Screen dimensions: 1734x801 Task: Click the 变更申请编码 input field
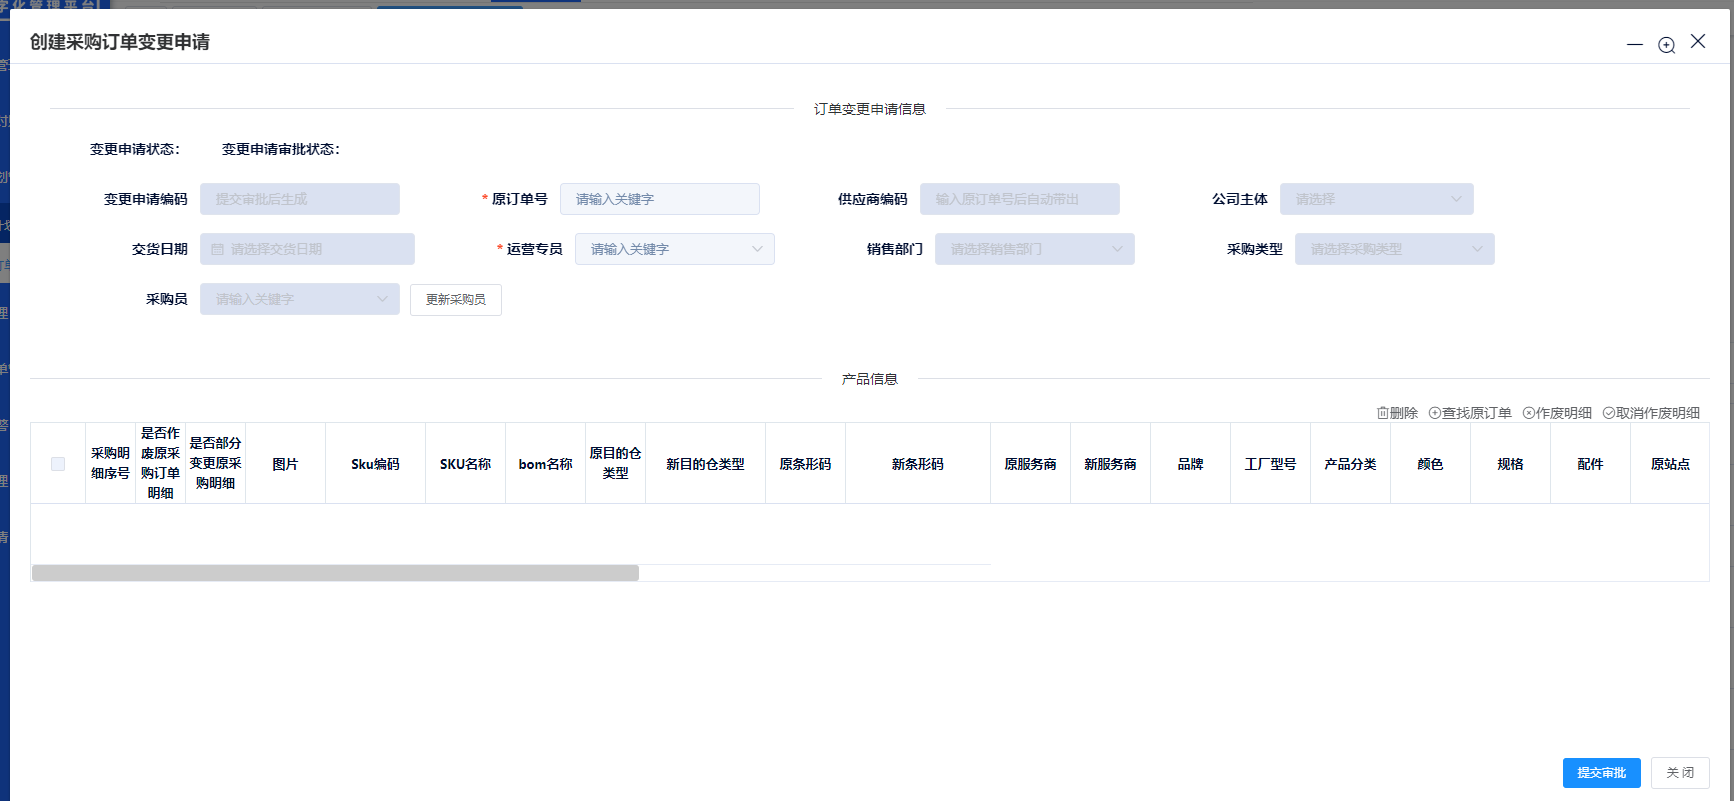click(x=299, y=199)
